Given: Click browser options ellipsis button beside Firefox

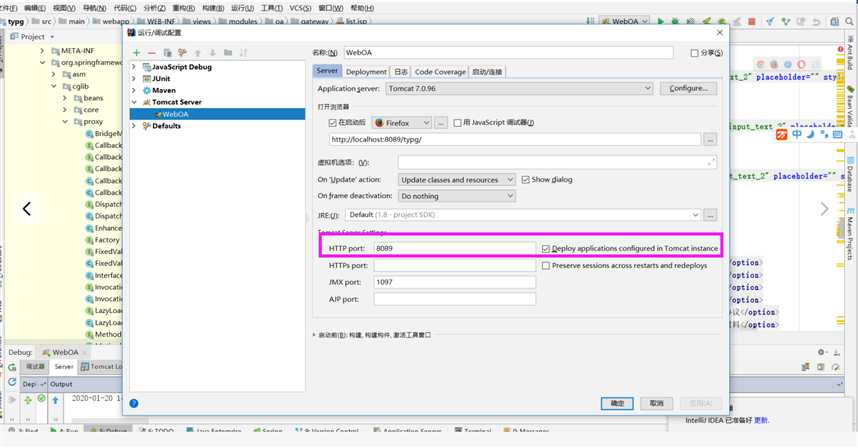Looking at the screenshot, I should (x=441, y=123).
